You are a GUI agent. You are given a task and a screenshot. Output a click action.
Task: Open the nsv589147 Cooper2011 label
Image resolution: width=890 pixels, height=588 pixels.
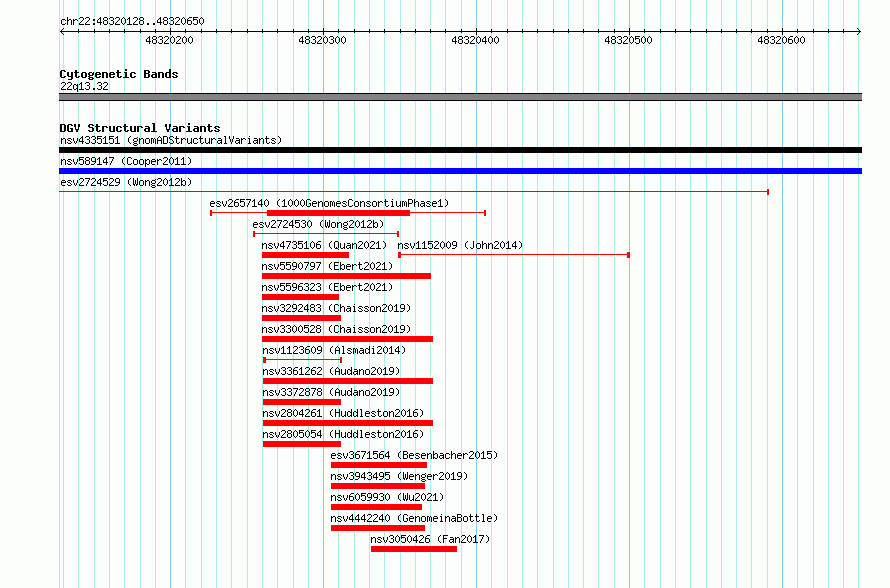pyautogui.click(x=126, y=161)
